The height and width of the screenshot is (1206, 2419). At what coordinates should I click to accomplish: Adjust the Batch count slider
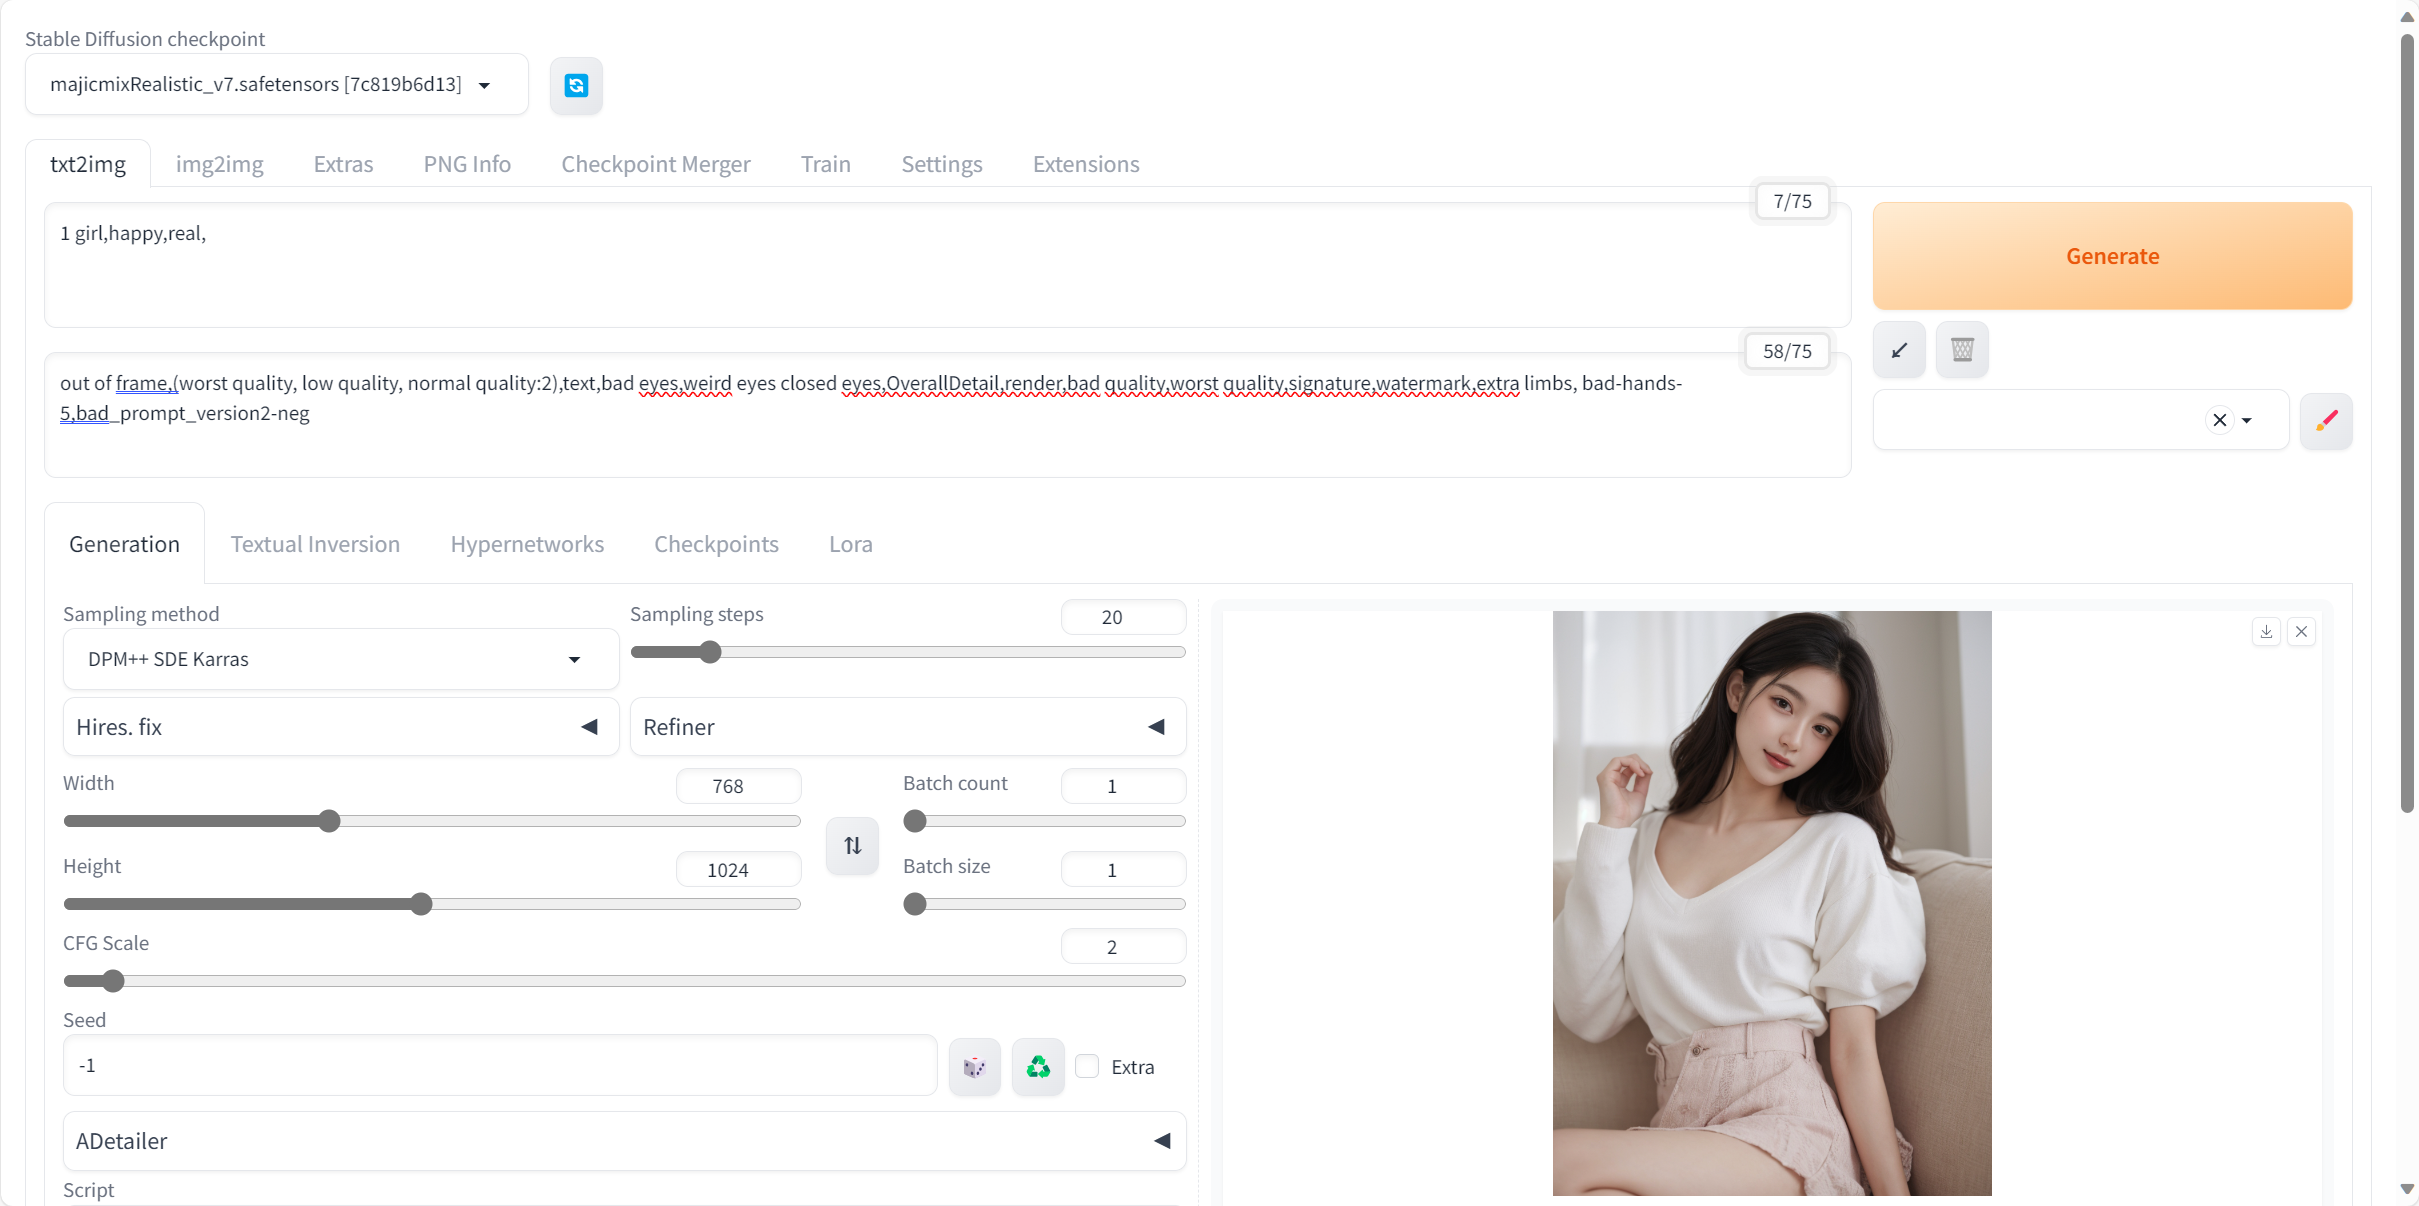[x=1044, y=822]
